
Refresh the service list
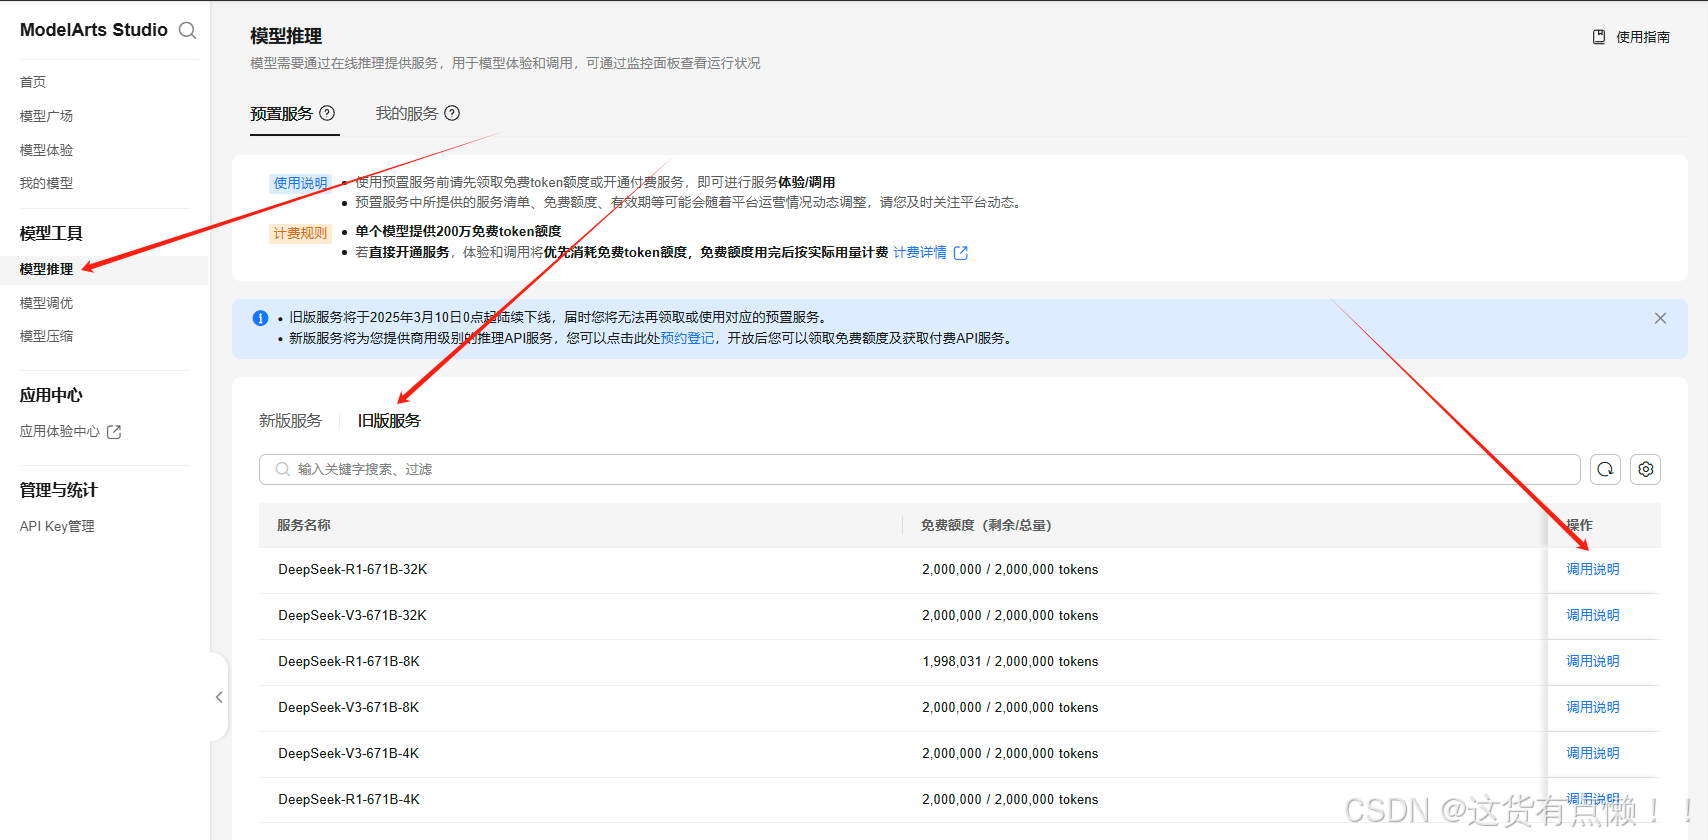pos(1605,469)
